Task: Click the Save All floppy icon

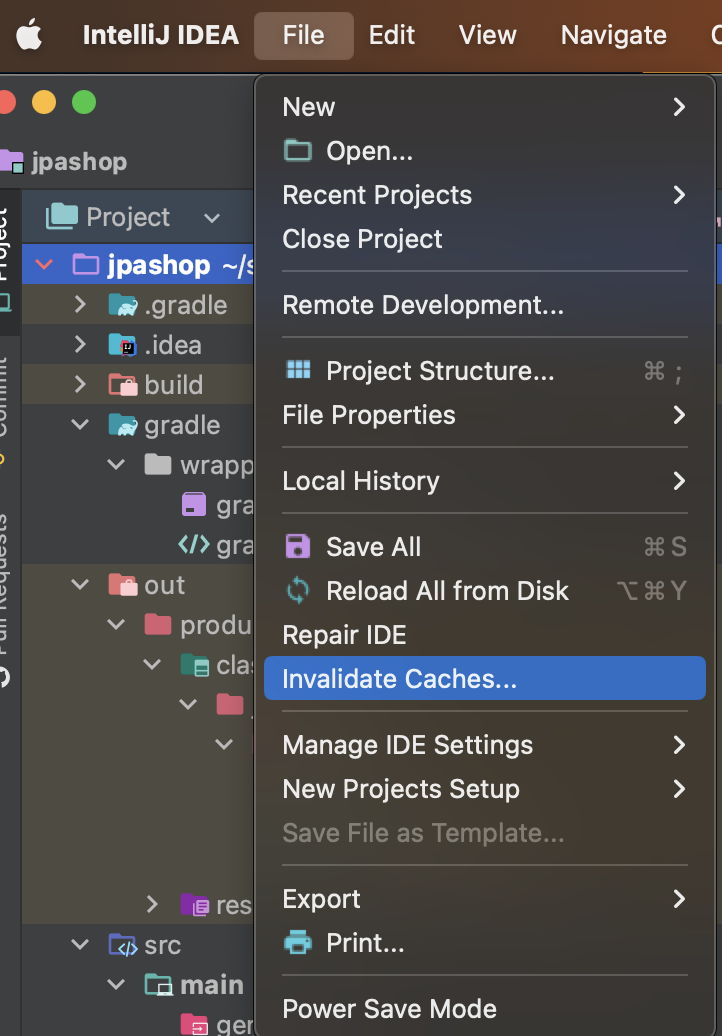Action: tap(298, 546)
